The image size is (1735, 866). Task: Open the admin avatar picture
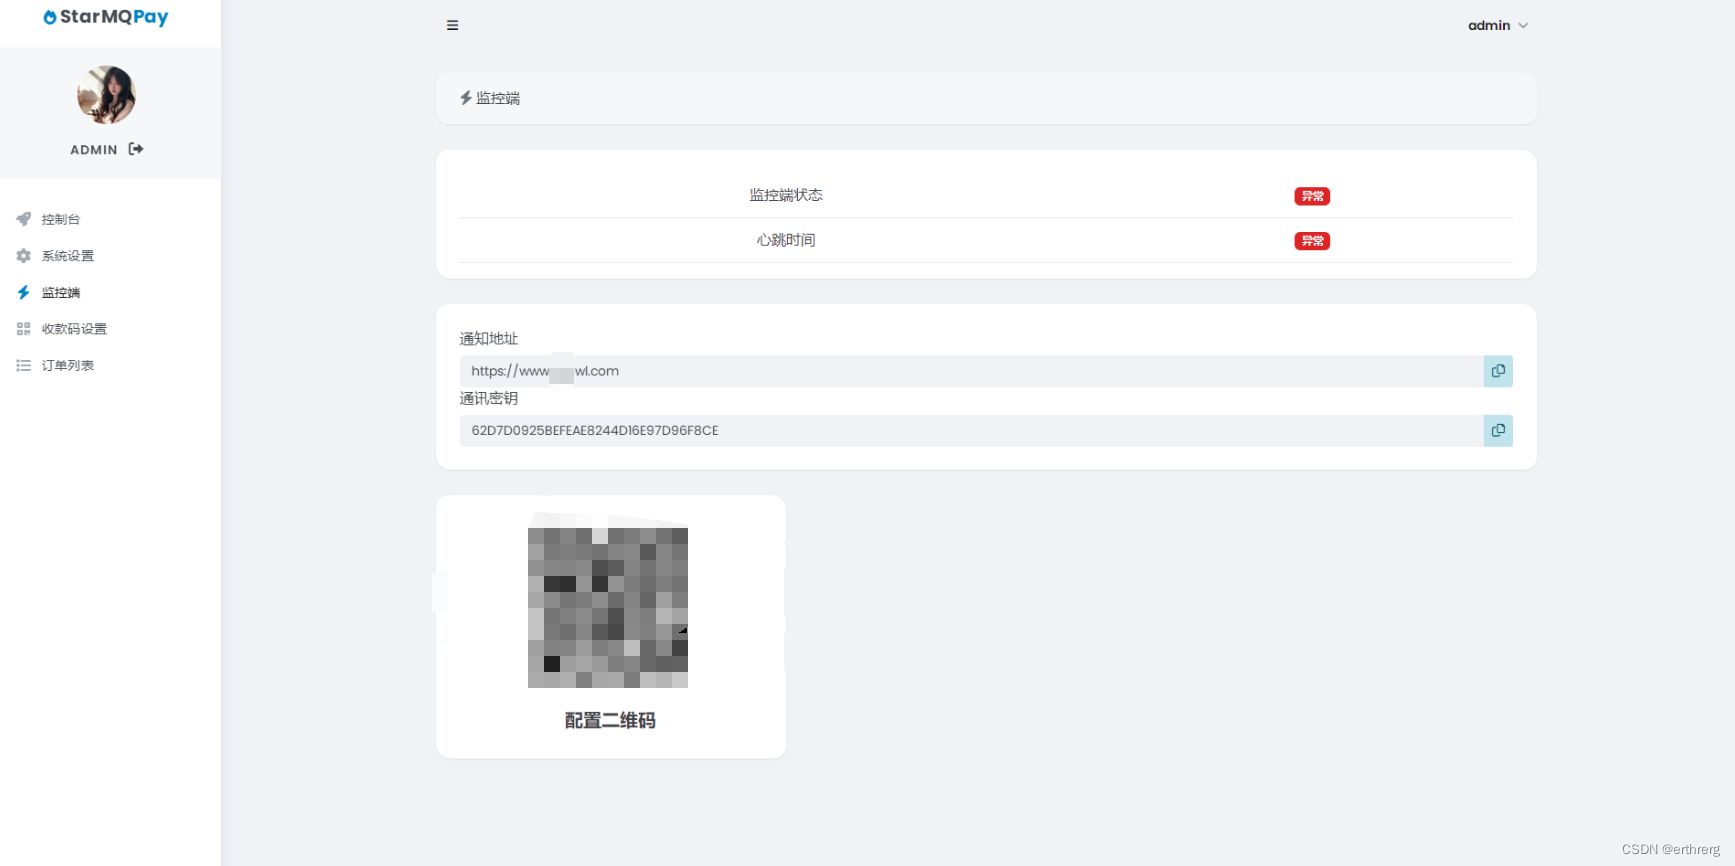pyautogui.click(x=106, y=95)
